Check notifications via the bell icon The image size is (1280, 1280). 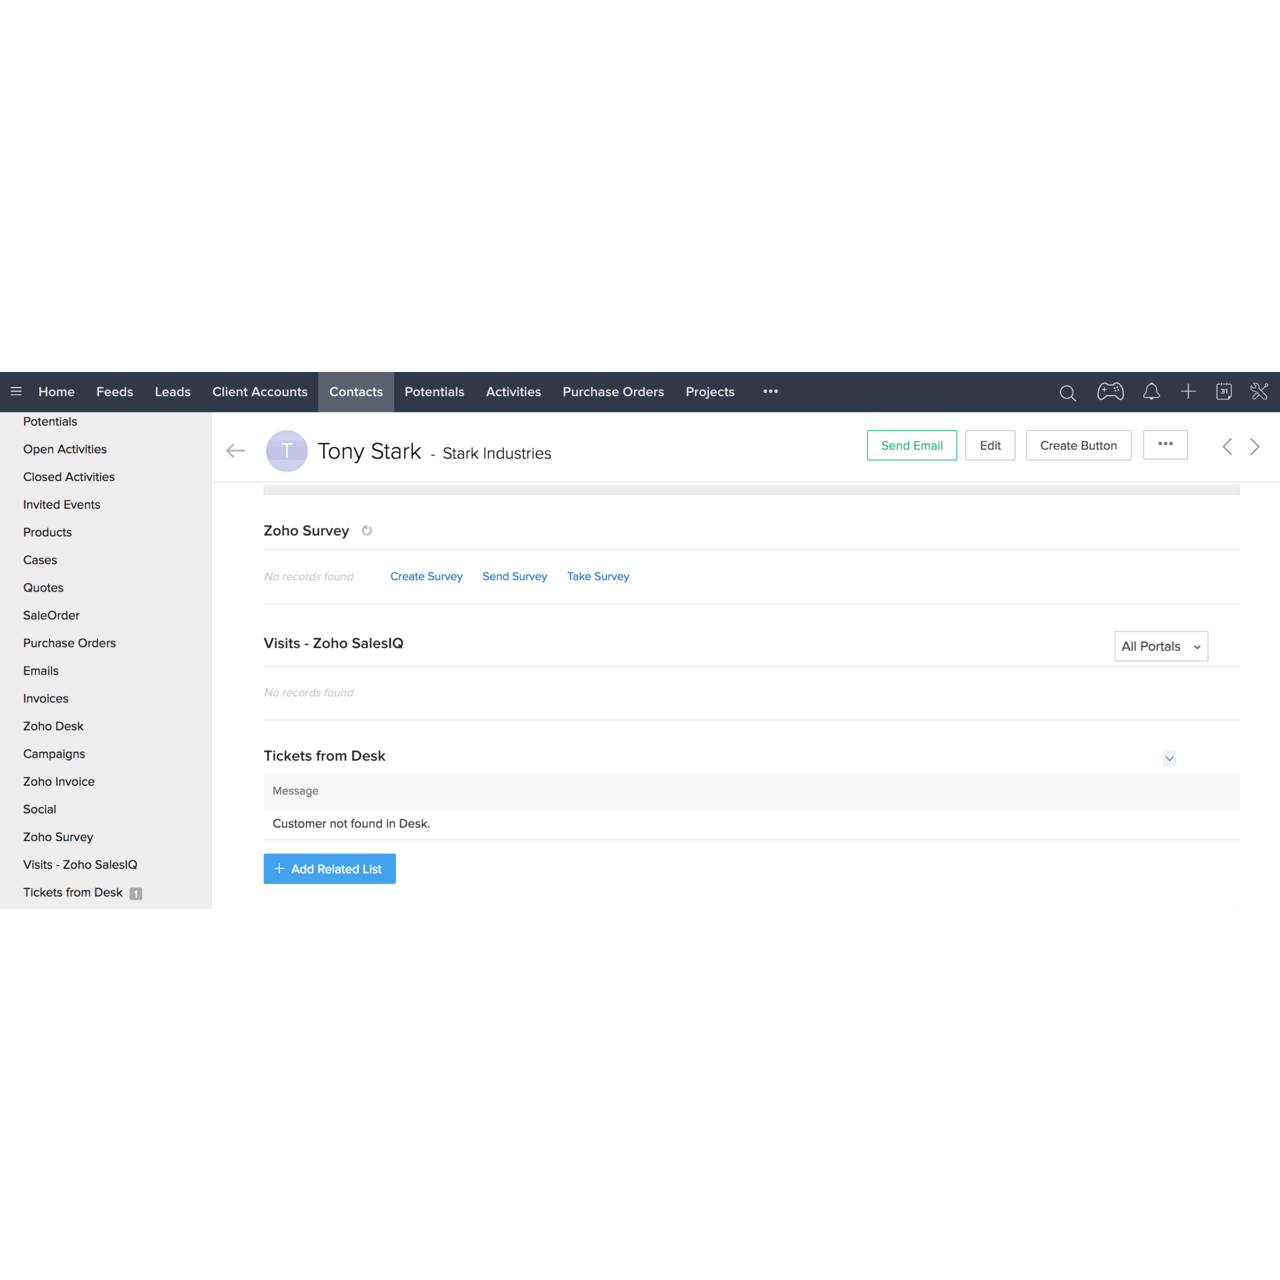[1152, 392]
